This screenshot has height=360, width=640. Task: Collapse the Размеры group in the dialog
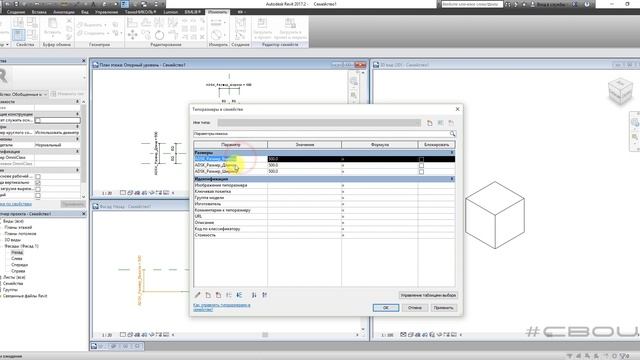tap(451, 152)
